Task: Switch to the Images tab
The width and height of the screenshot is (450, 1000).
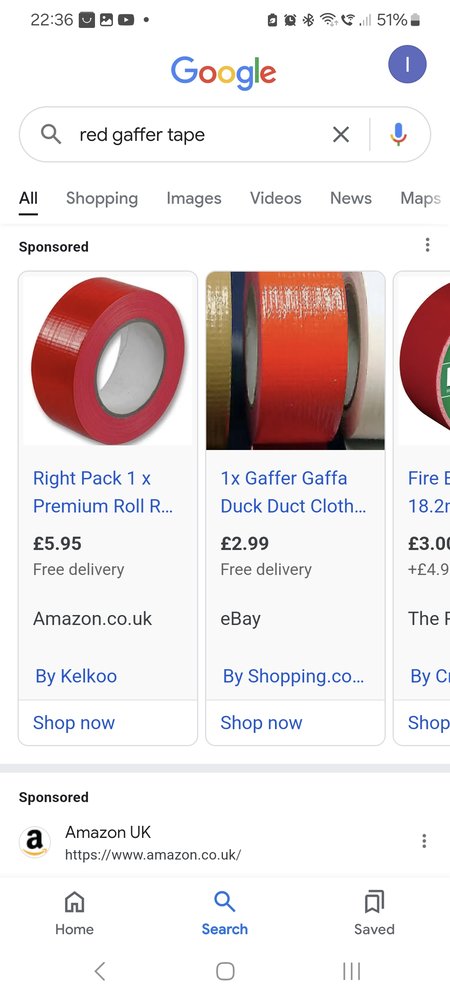Action: coord(194,198)
